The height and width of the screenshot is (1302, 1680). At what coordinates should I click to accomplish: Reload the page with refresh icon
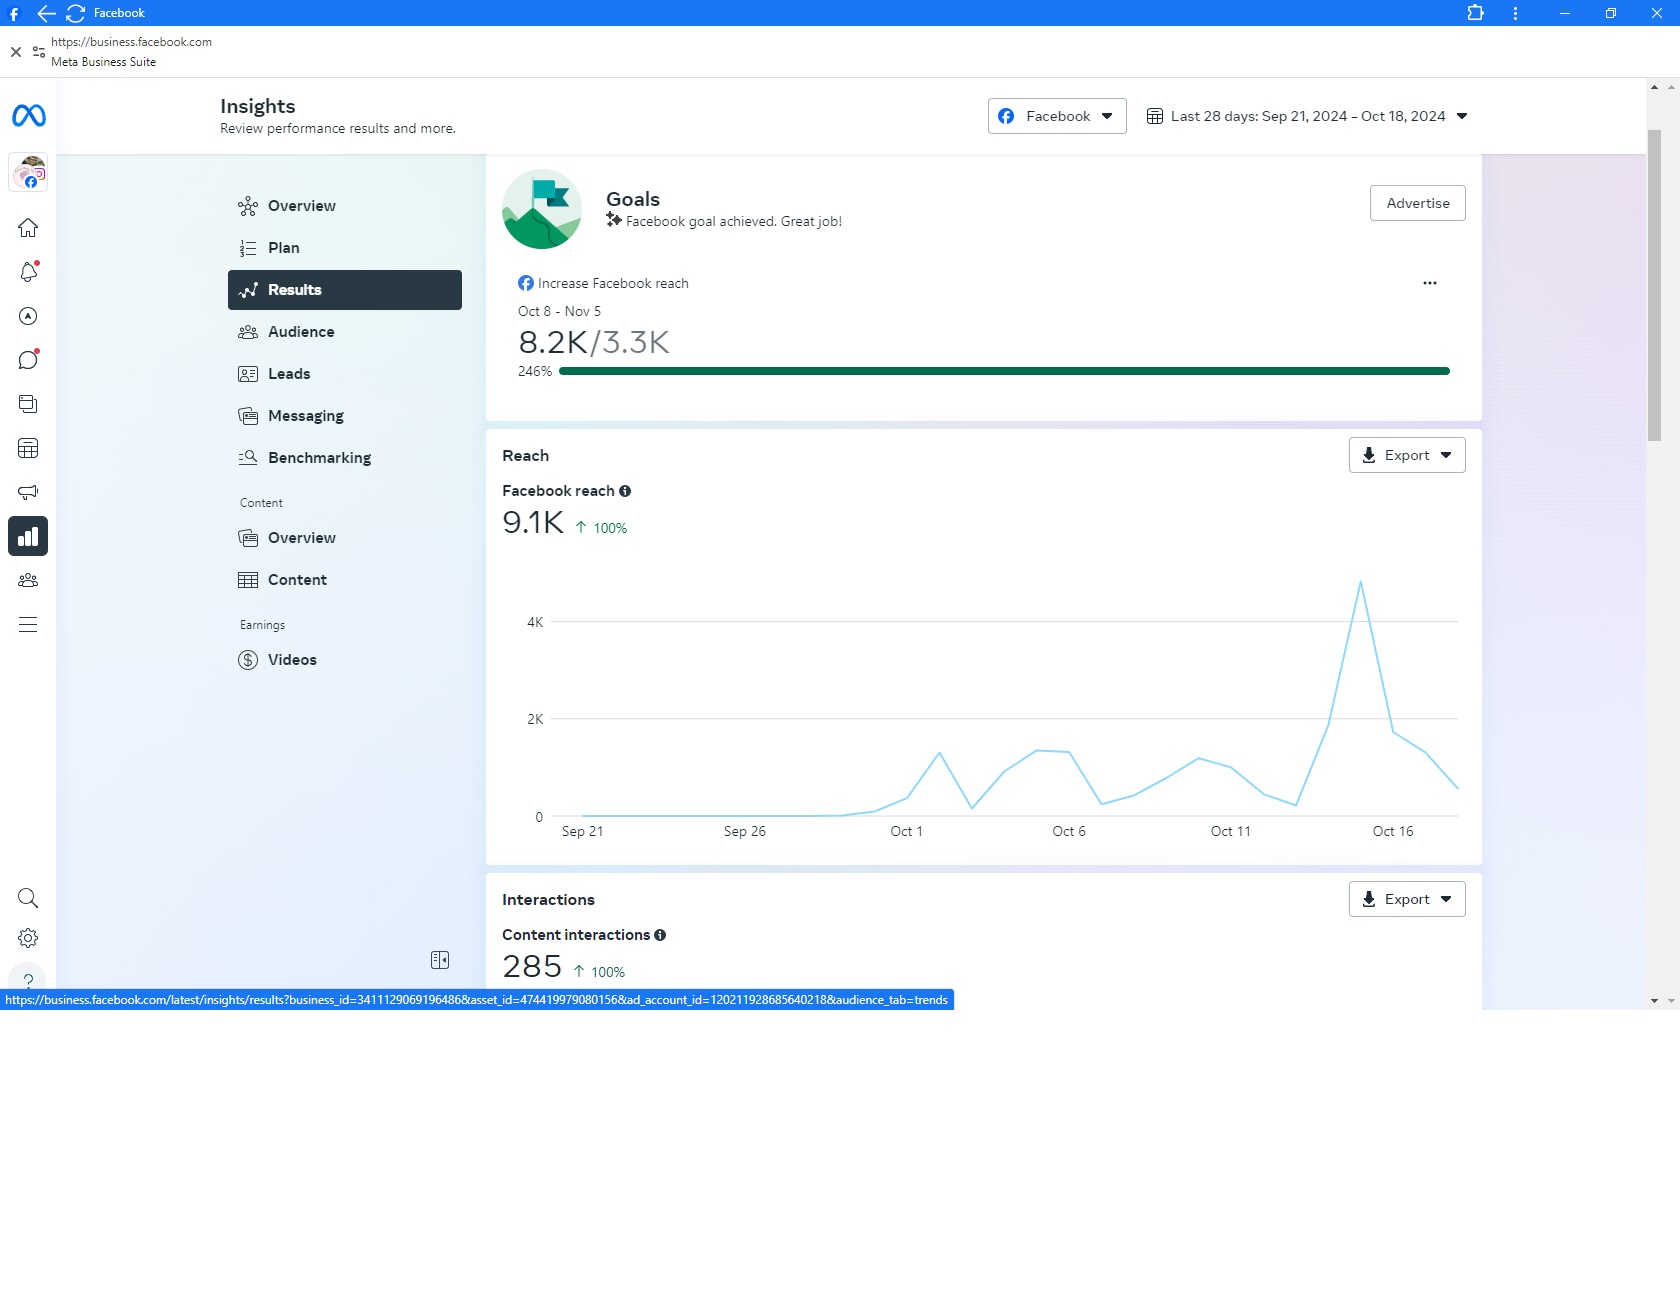(x=75, y=13)
